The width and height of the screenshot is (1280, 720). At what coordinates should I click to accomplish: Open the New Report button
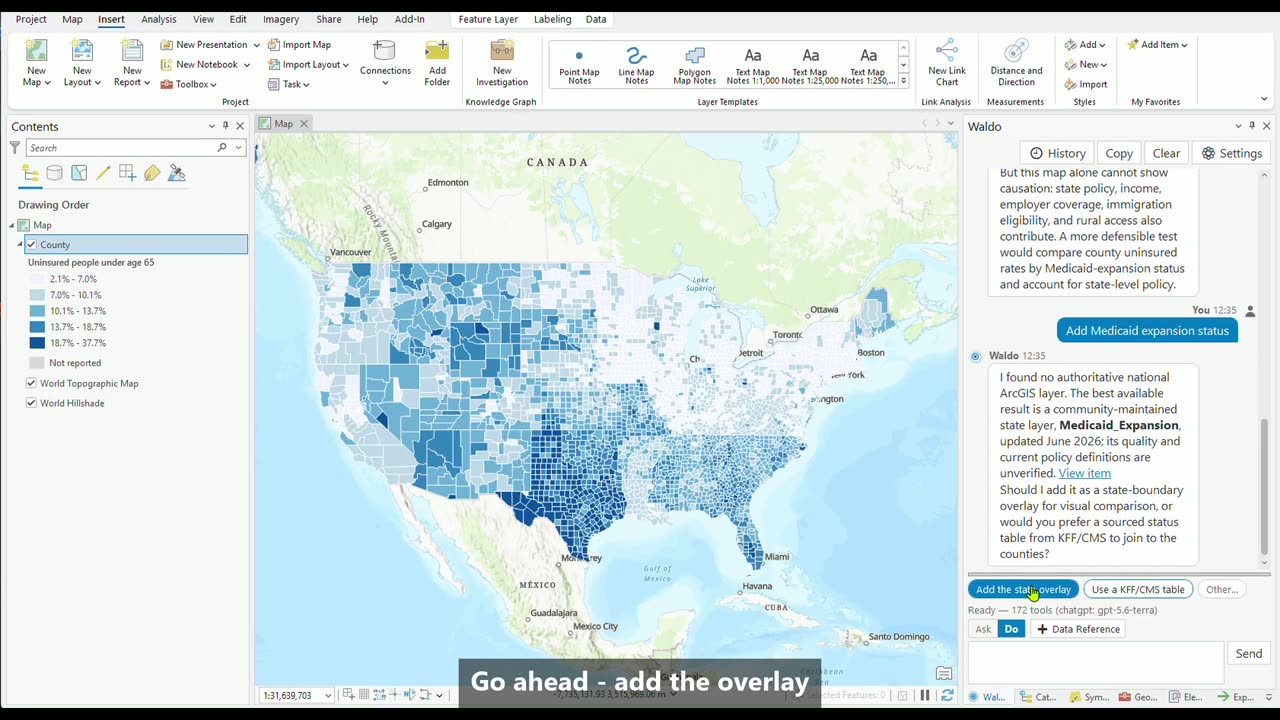pyautogui.click(x=132, y=64)
